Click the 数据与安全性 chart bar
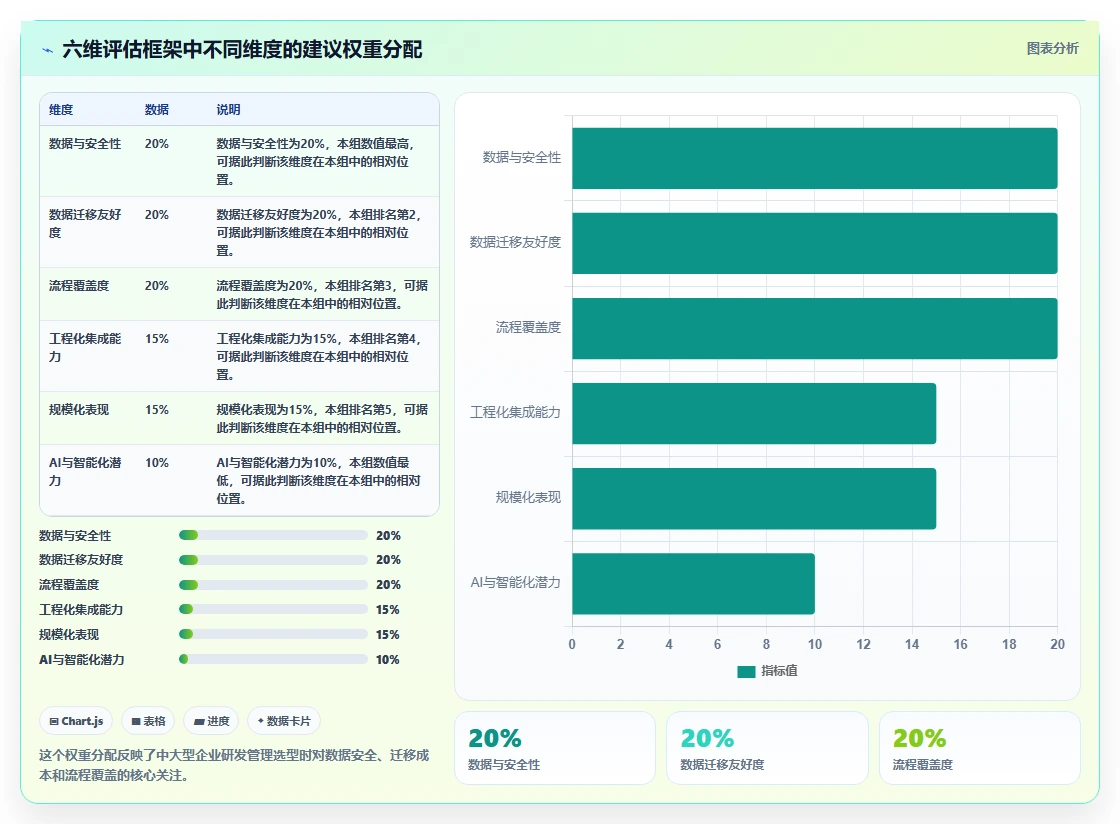 point(814,159)
